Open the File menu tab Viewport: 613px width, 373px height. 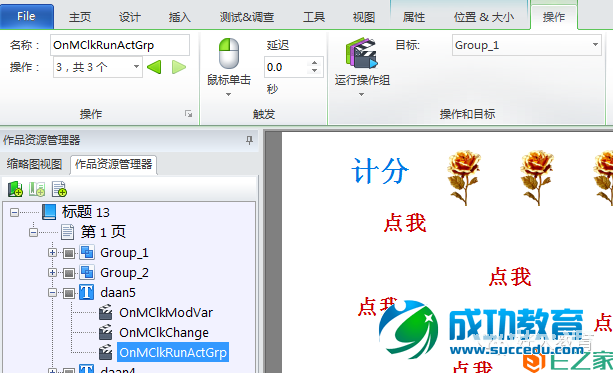coord(27,16)
